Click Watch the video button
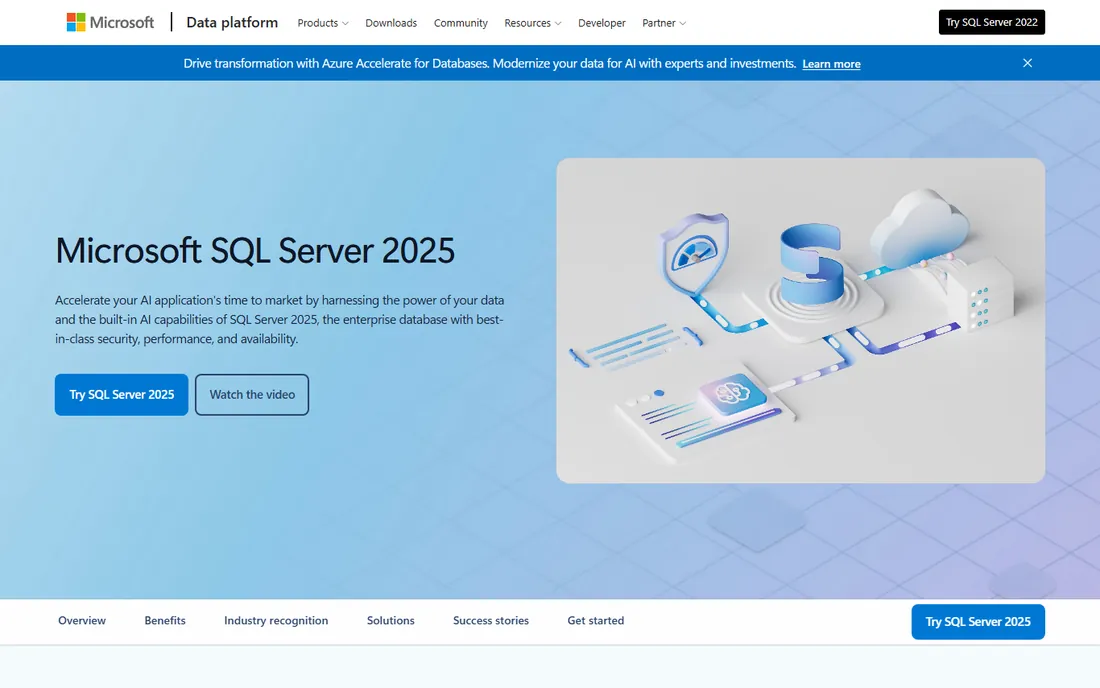The width and height of the screenshot is (1100, 688). (x=252, y=395)
